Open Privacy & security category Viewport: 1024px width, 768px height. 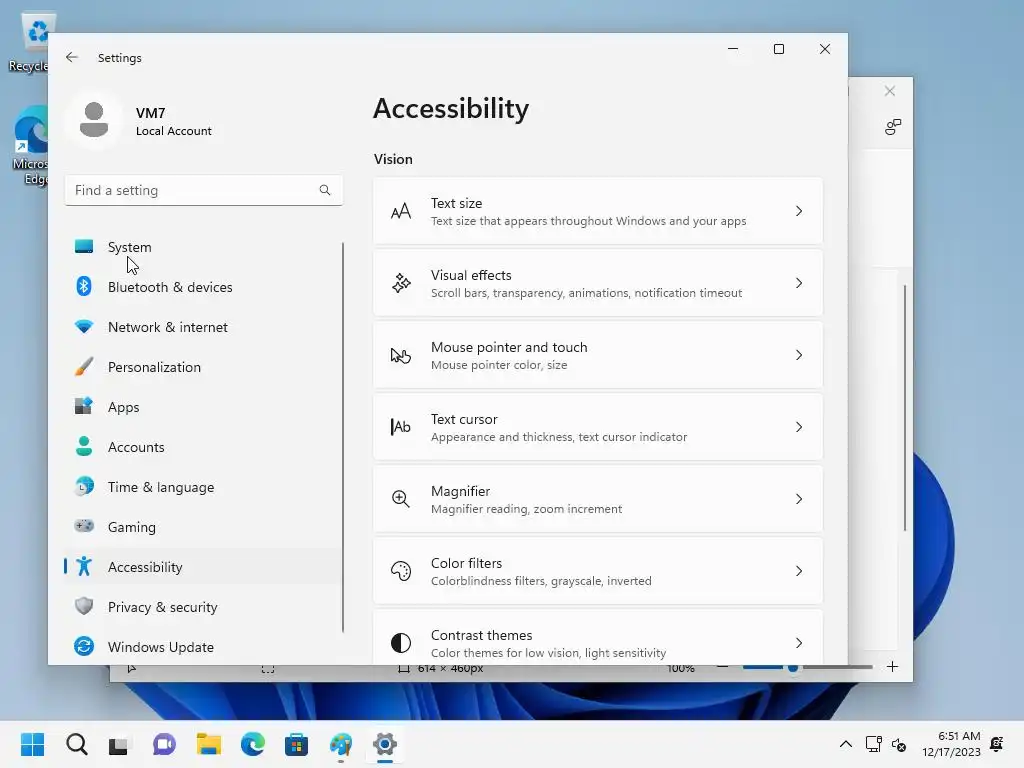(x=203, y=607)
